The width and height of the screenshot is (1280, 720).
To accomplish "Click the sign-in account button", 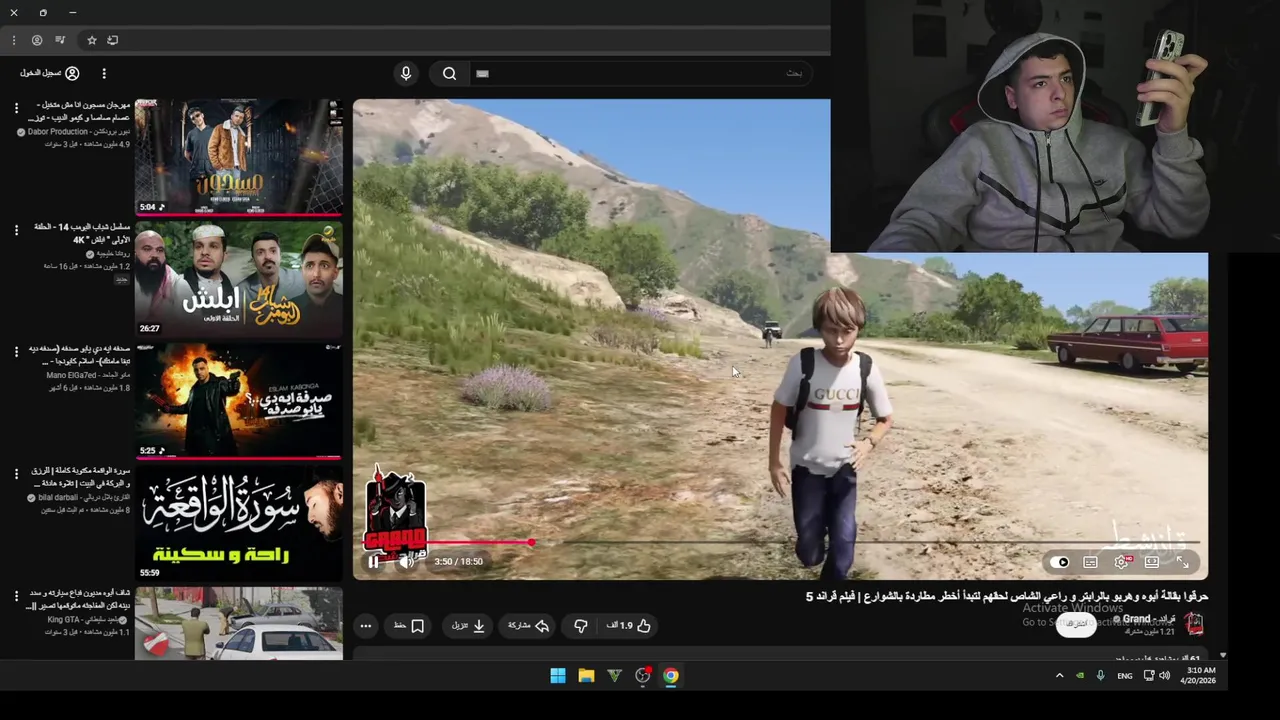I will pos(49,73).
